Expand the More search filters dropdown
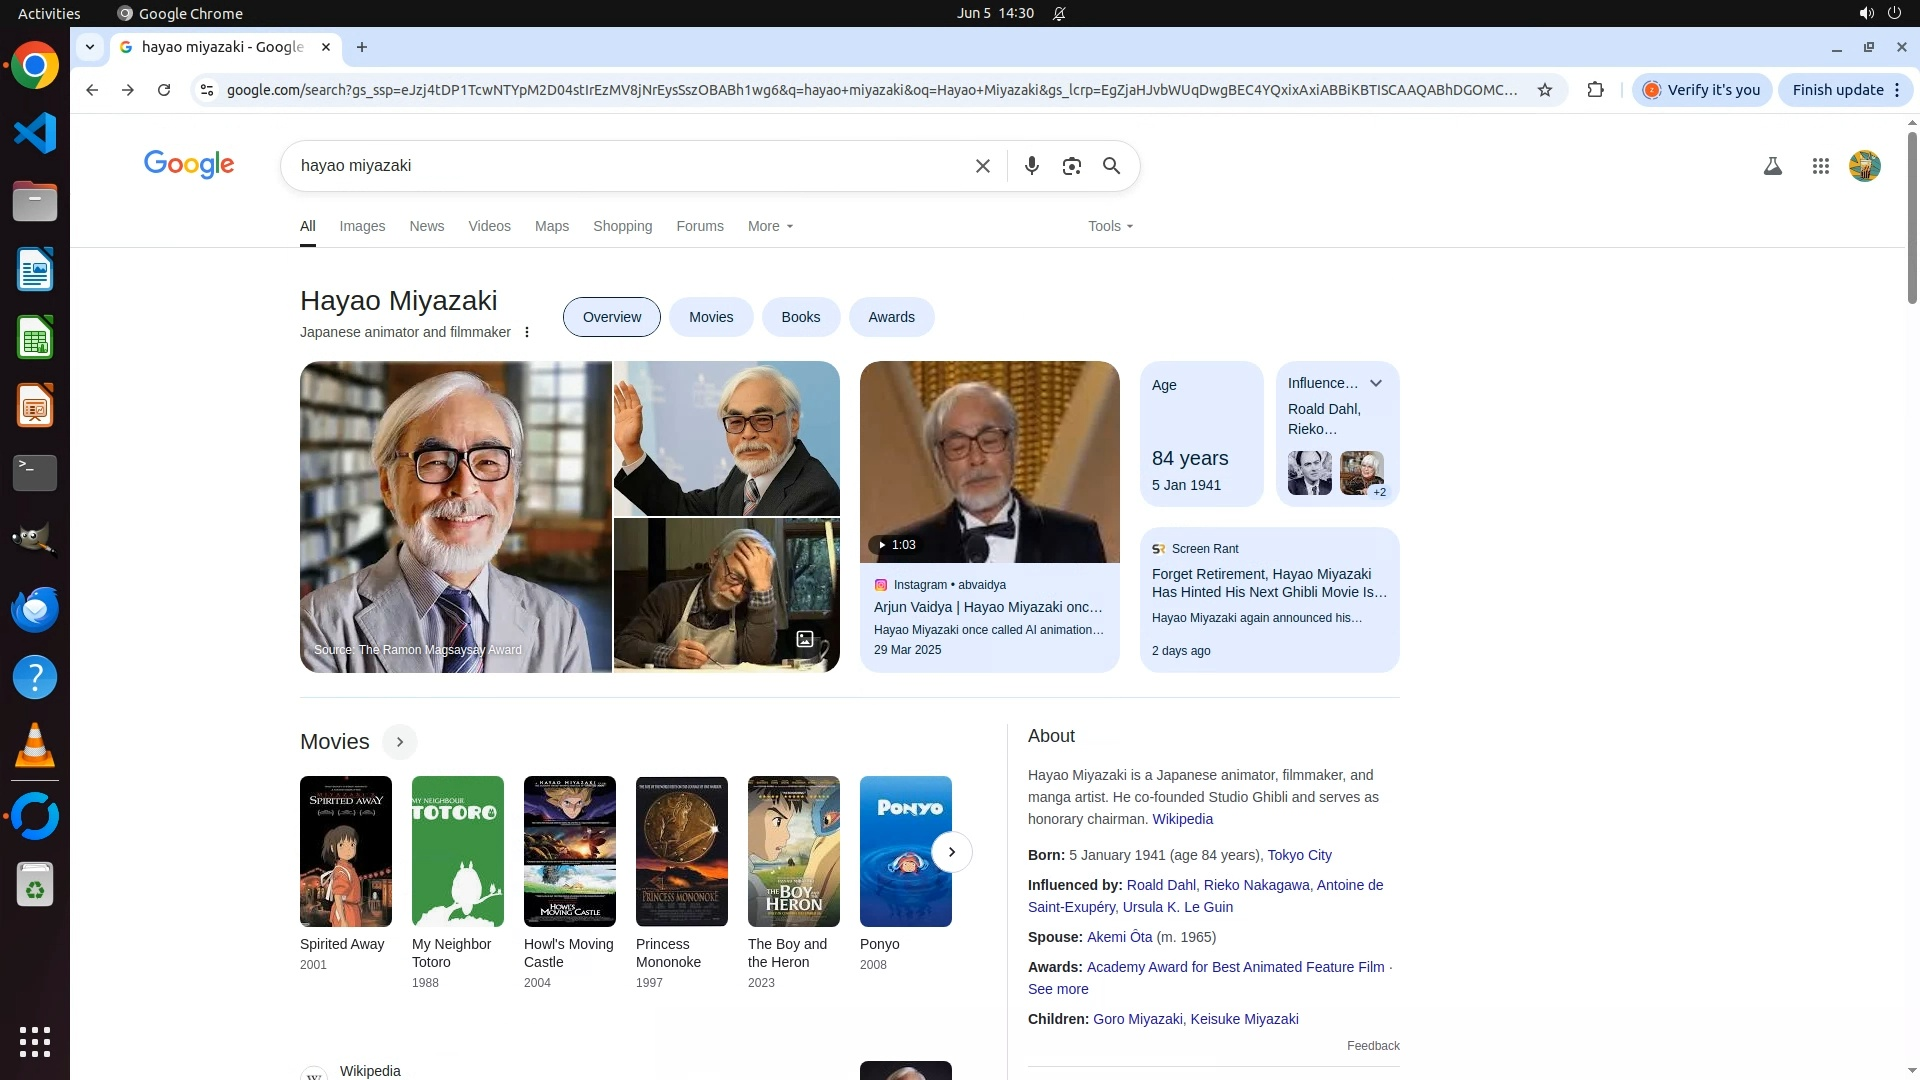Viewport: 1920px width, 1080px height. pyautogui.click(x=770, y=226)
